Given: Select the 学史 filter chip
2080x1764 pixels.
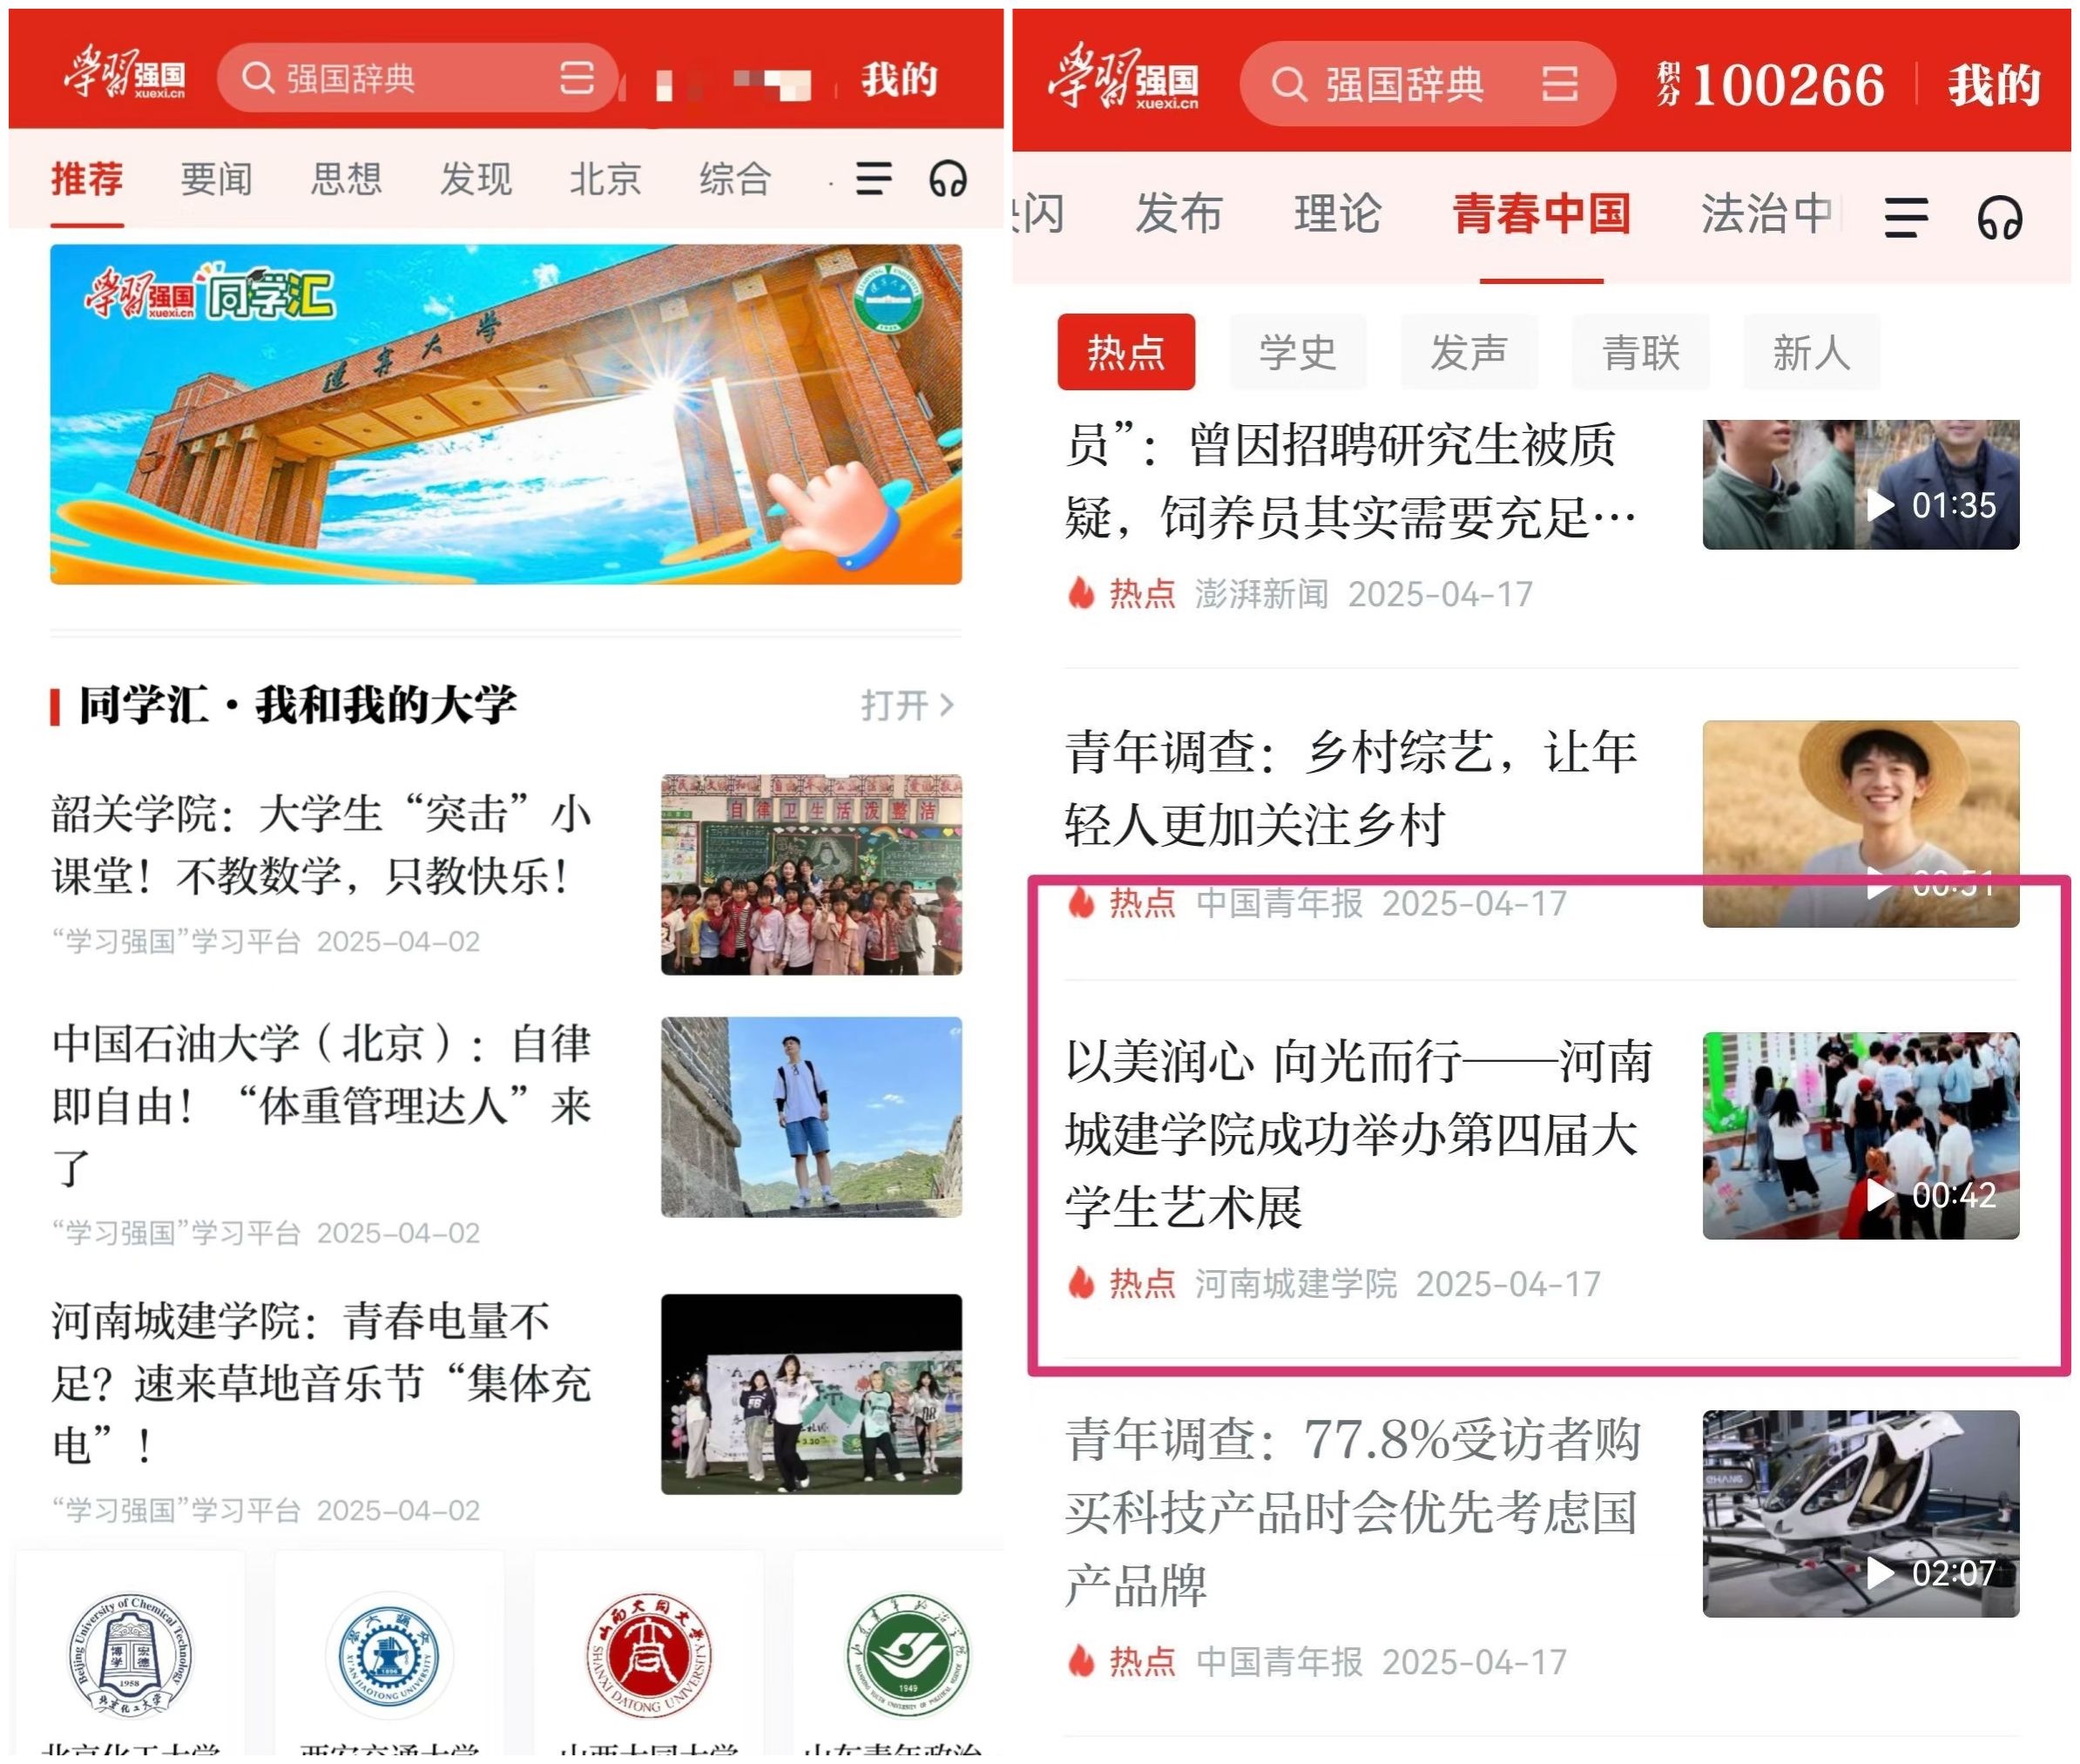Looking at the screenshot, I should coord(1297,352).
